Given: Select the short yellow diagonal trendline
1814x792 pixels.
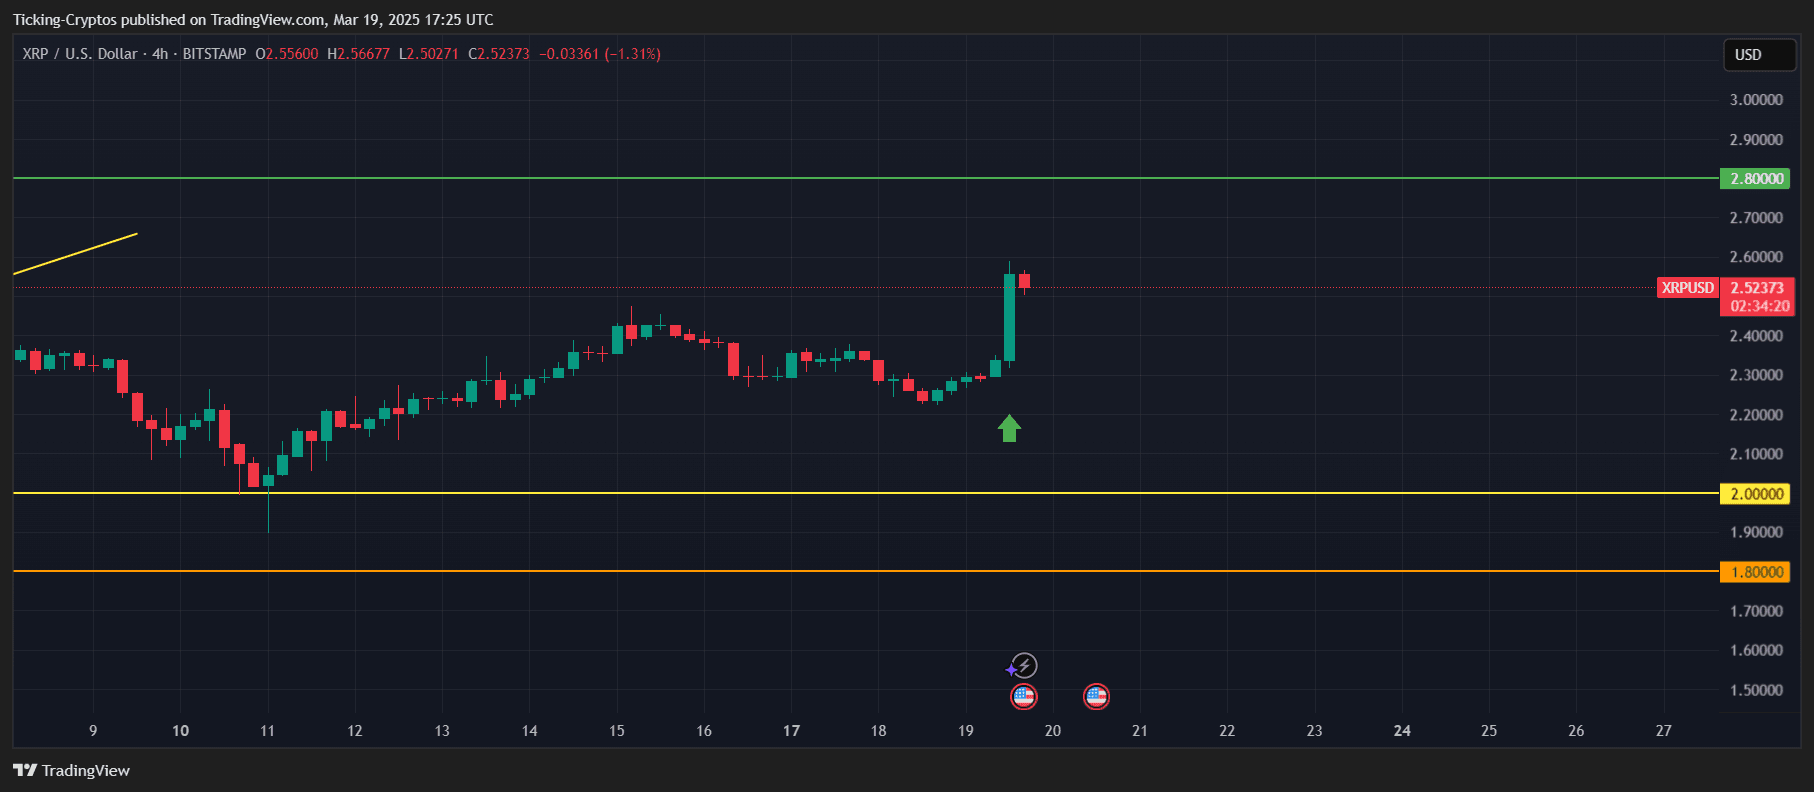Looking at the screenshot, I should [75, 254].
